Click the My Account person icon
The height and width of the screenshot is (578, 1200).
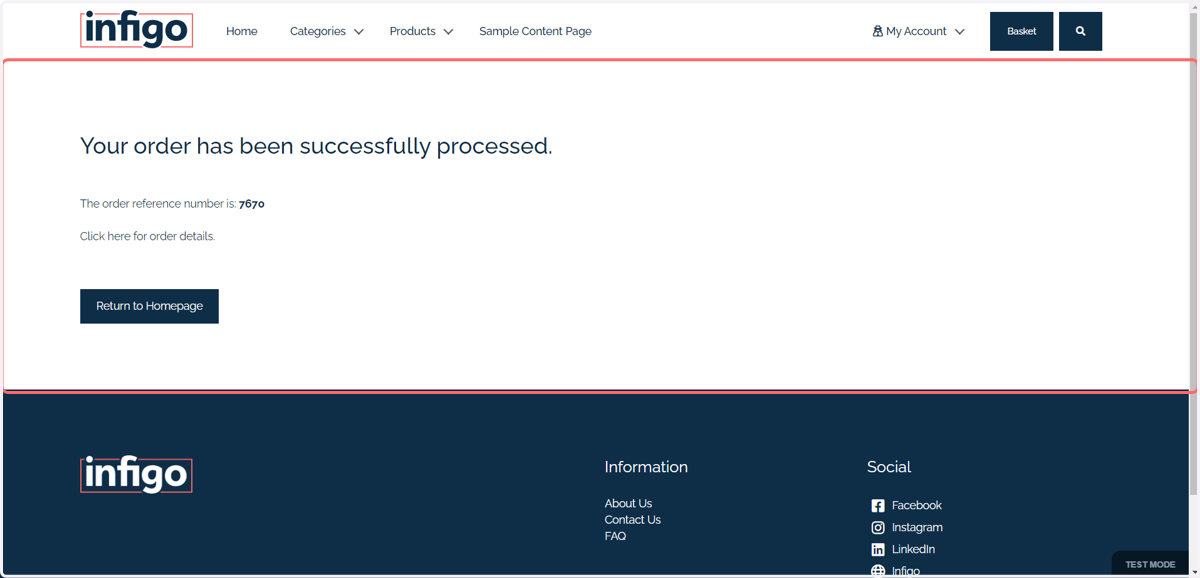click(x=877, y=31)
